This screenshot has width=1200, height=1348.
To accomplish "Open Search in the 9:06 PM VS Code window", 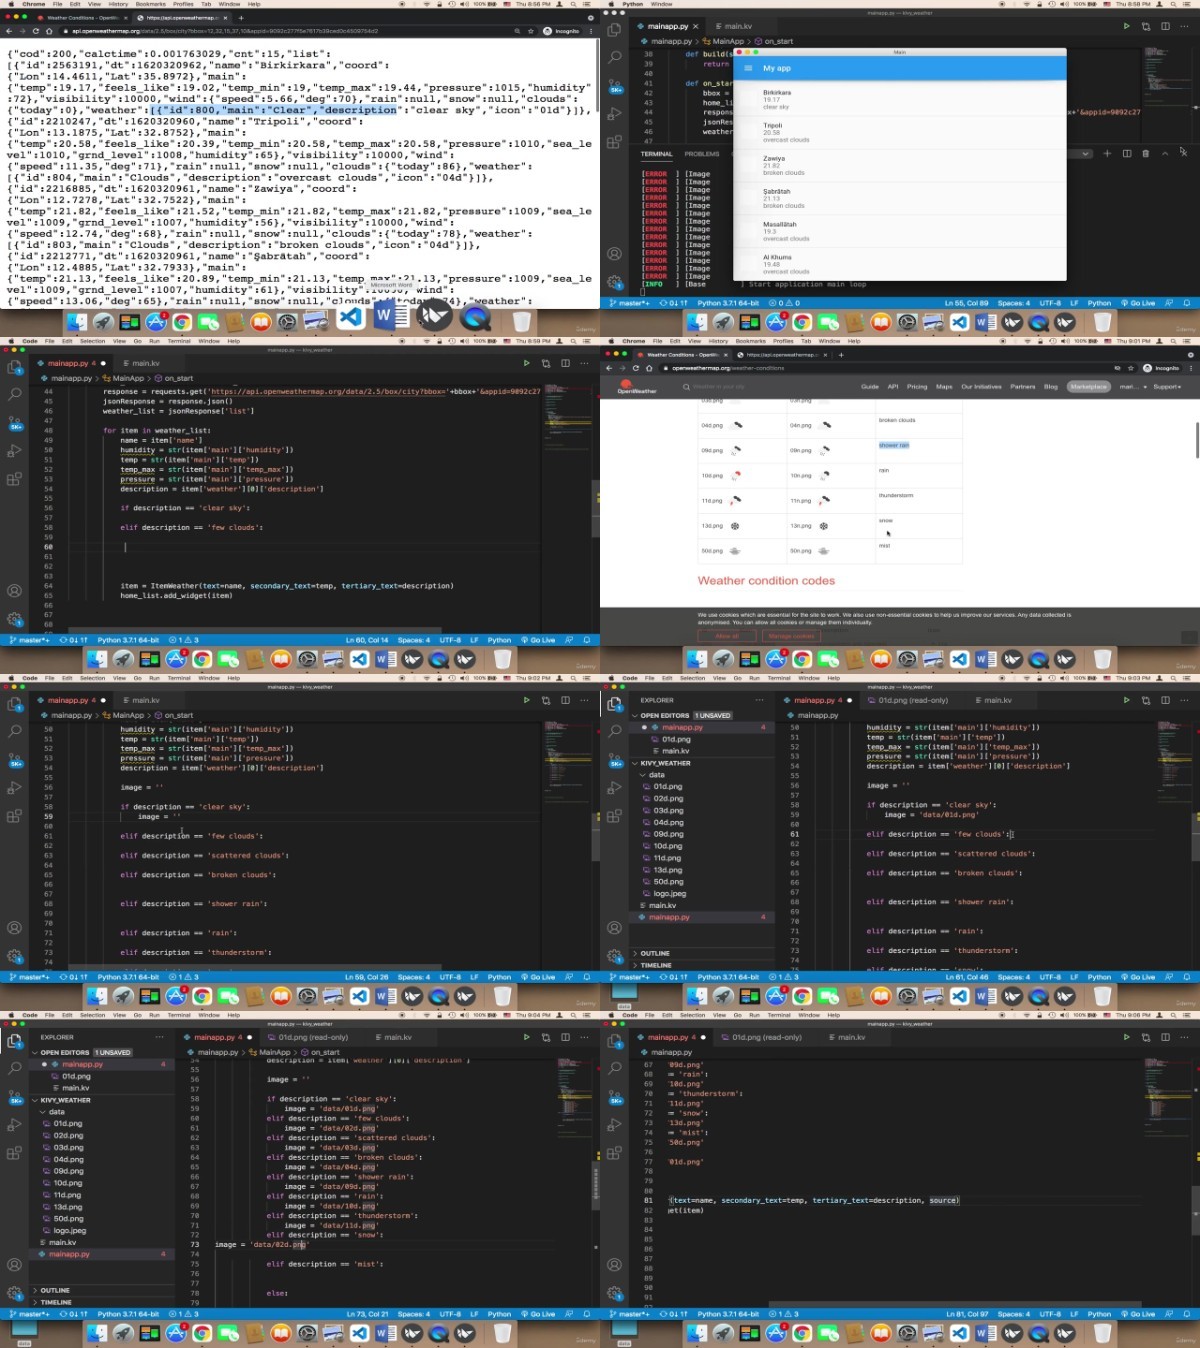I will (614, 1069).
